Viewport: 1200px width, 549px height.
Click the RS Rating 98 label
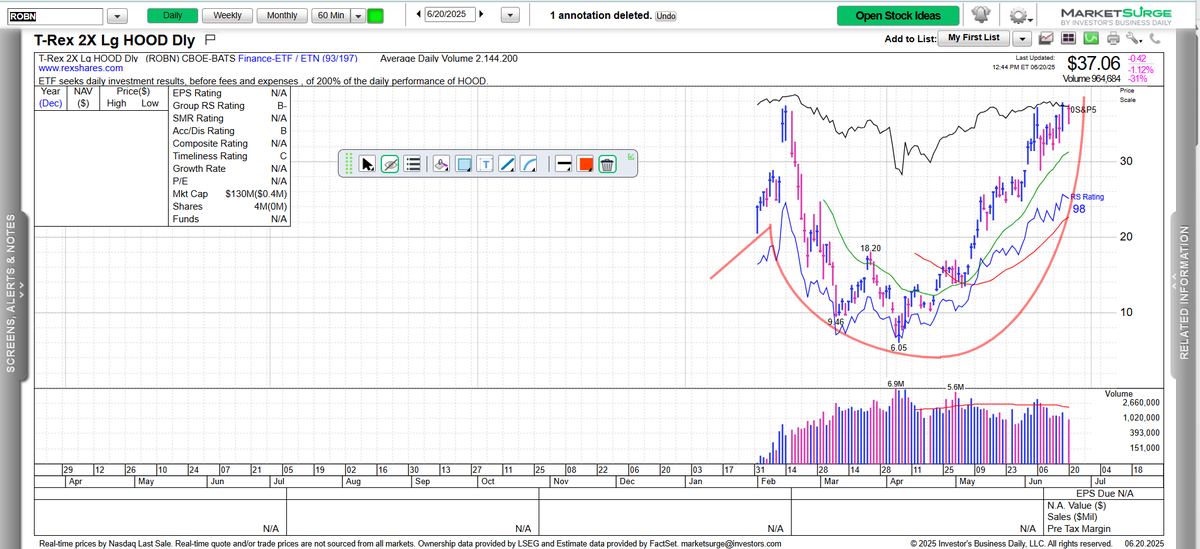tap(1087, 203)
